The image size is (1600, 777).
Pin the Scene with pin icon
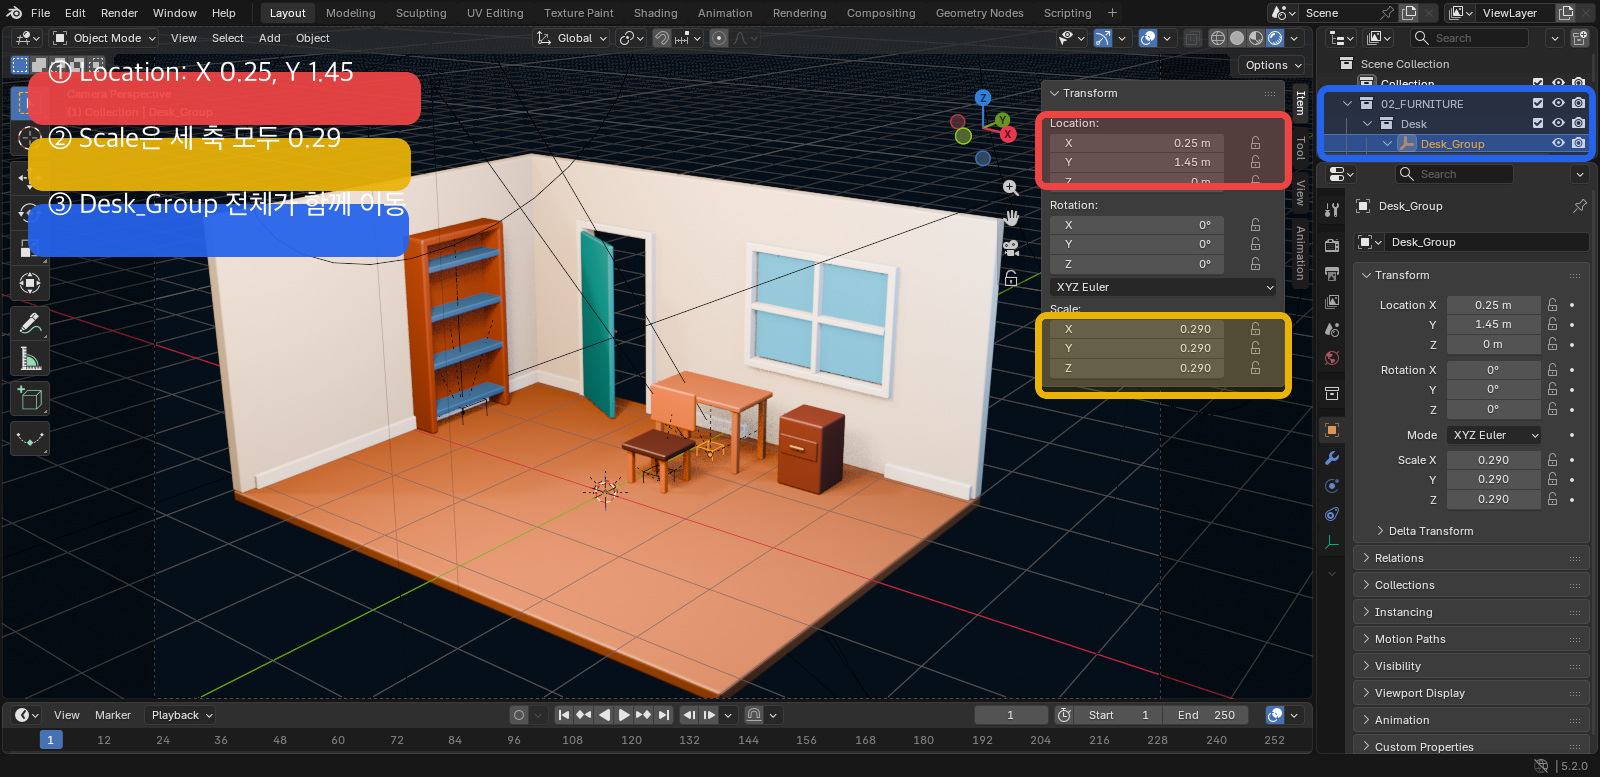pyautogui.click(x=1387, y=13)
